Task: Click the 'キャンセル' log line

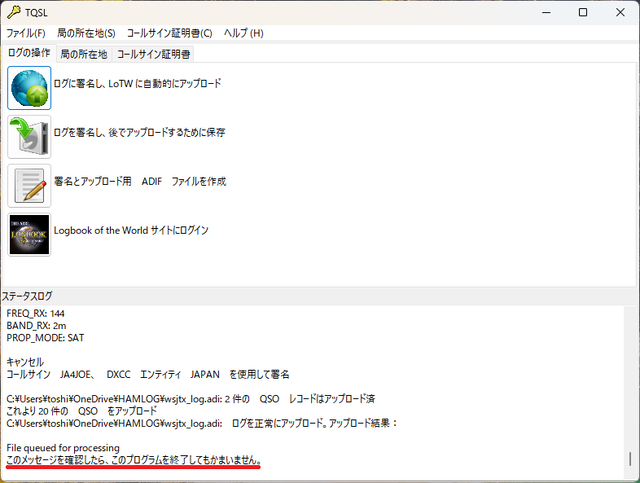Action: click(25, 362)
